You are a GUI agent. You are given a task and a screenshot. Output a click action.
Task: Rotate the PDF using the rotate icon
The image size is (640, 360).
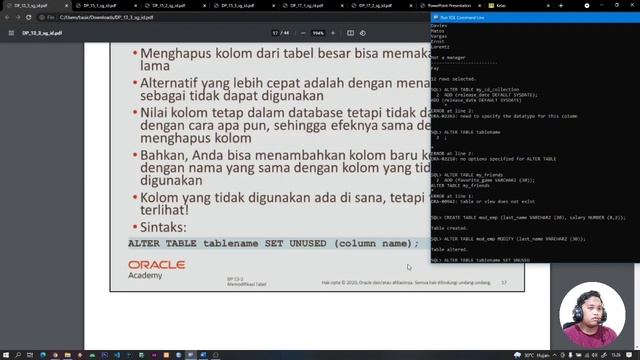pyautogui.click(x=362, y=33)
